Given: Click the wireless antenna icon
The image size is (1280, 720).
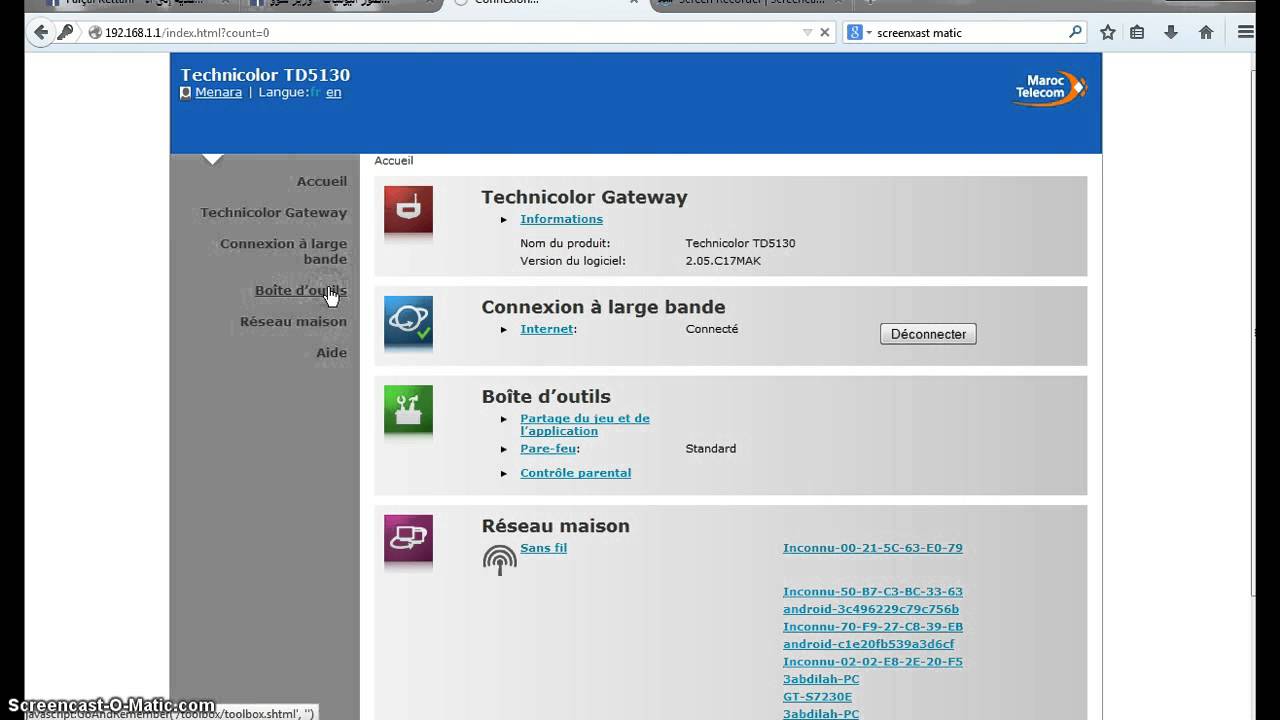Looking at the screenshot, I should 500,559.
